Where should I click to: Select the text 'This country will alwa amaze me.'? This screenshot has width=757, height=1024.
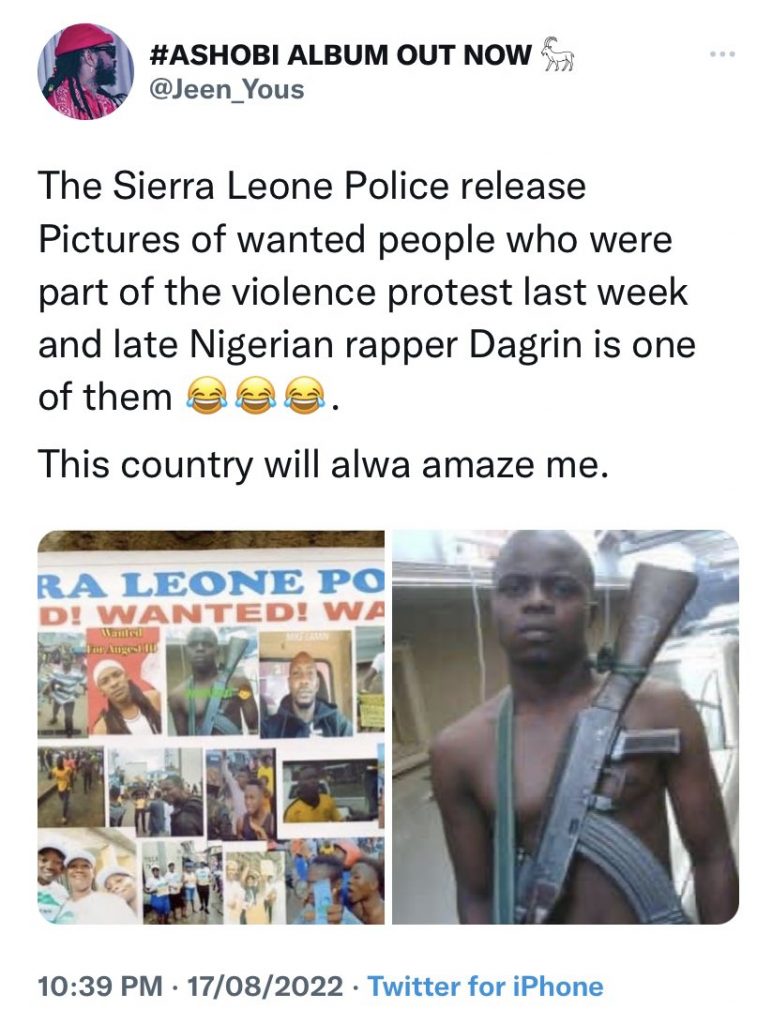pos(319,465)
